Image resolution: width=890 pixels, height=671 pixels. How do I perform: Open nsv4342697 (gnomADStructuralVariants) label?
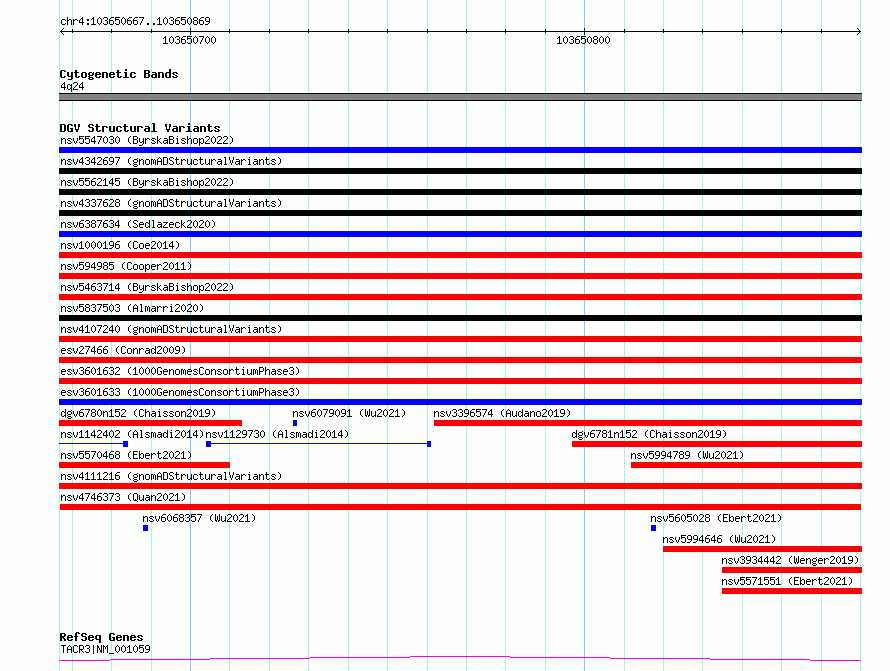pyautogui.click(x=171, y=161)
